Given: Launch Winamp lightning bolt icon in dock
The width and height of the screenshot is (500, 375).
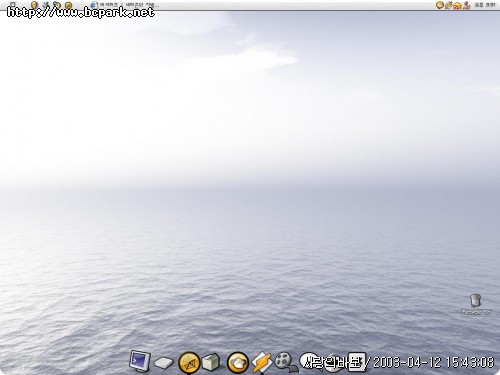Looking at the screenshot, I should point(262,362).
